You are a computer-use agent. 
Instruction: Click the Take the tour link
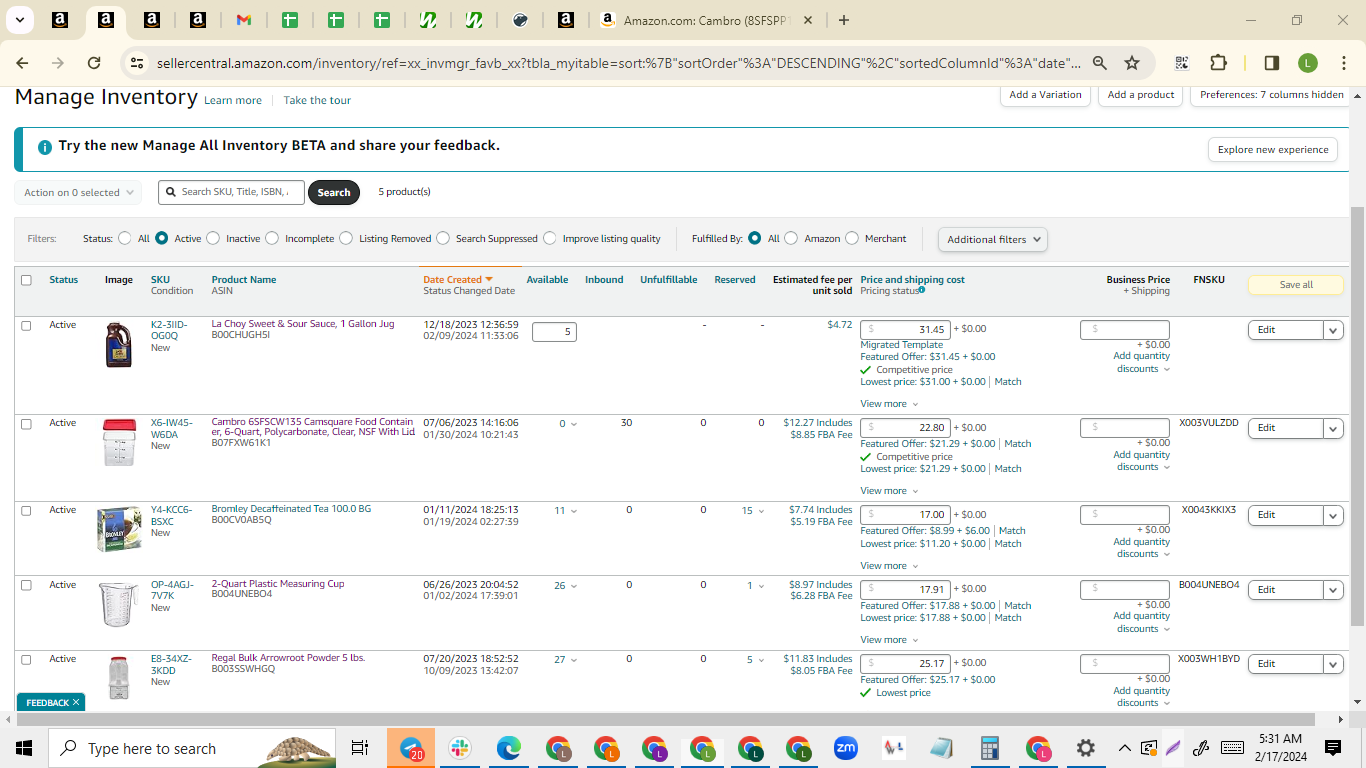coord(317,100)
